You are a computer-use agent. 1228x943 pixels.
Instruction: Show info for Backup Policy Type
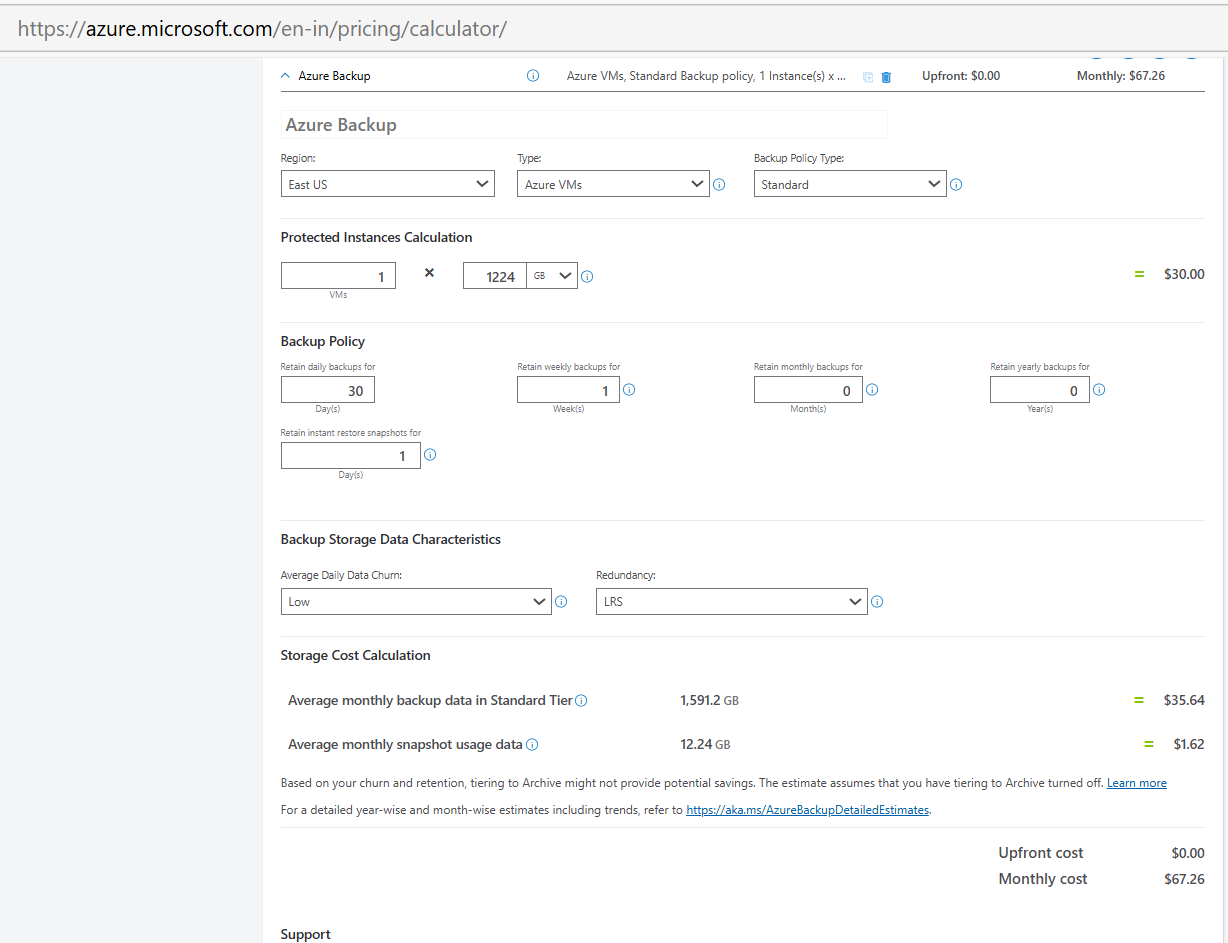[956, 185]
